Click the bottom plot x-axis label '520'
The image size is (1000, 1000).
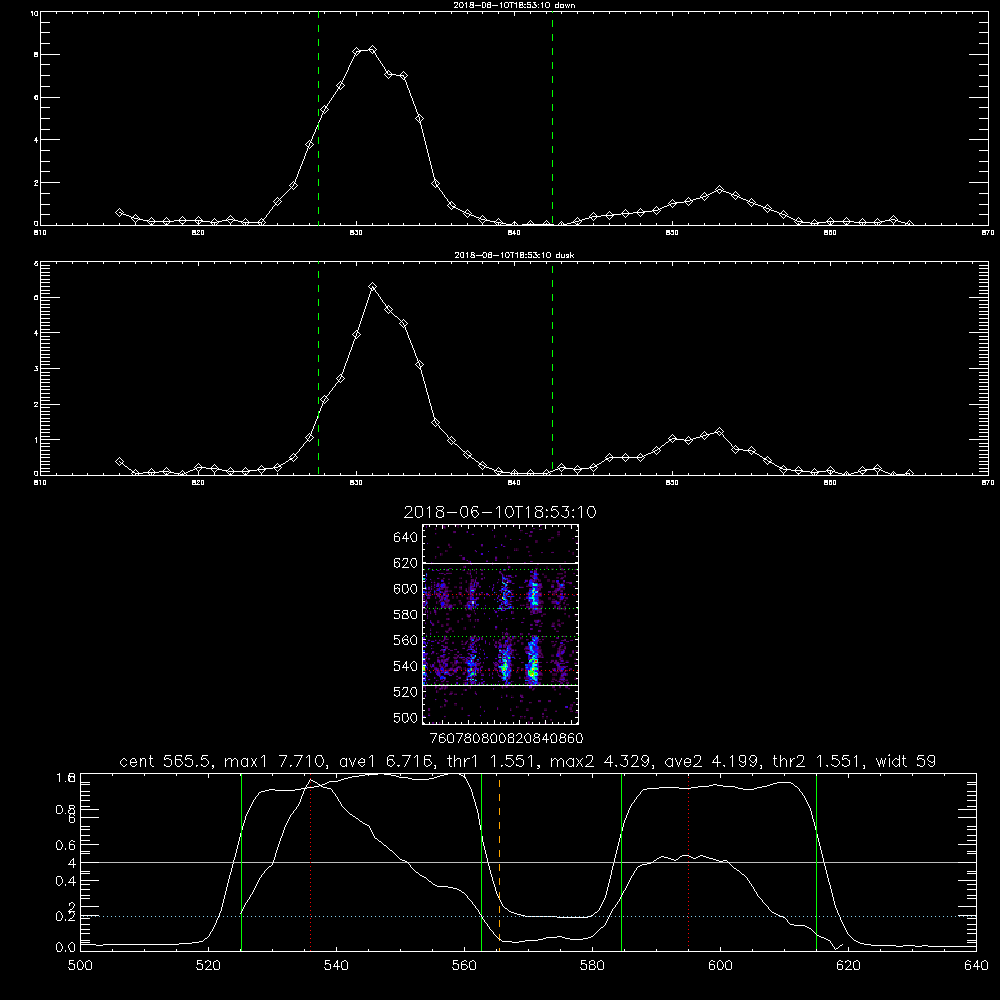click(x=208, y=966)
